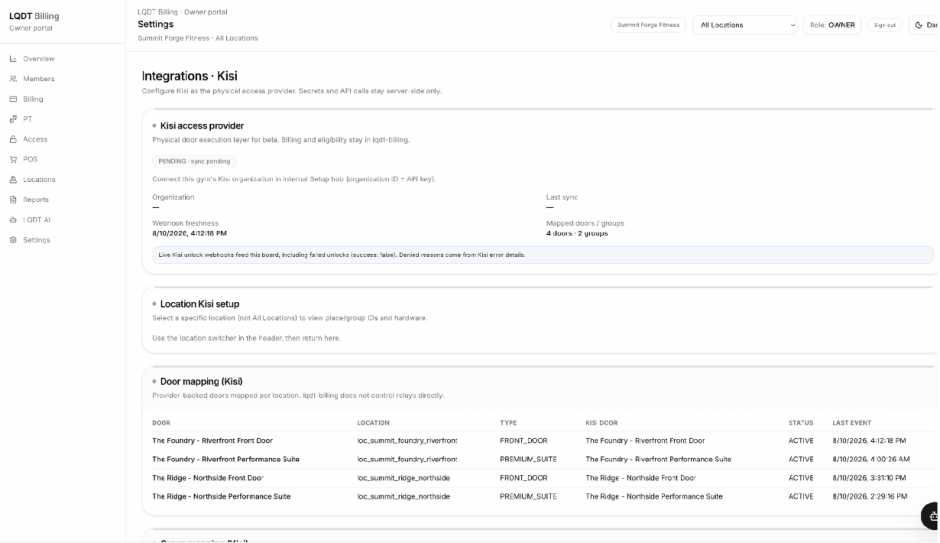Click the dark mode moon icon
This screenshot has height=543, width=940.
pos(918,25)
